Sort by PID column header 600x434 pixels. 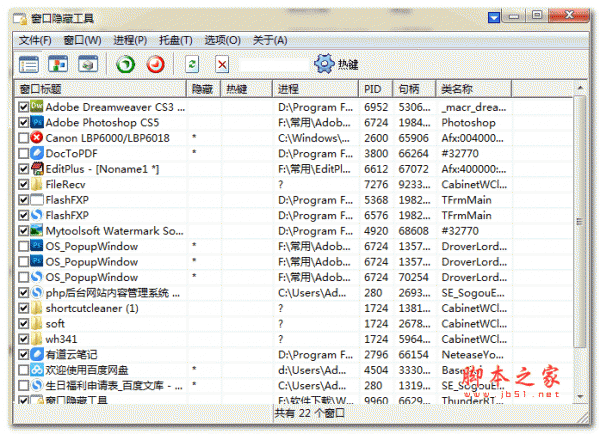[375, 89]
